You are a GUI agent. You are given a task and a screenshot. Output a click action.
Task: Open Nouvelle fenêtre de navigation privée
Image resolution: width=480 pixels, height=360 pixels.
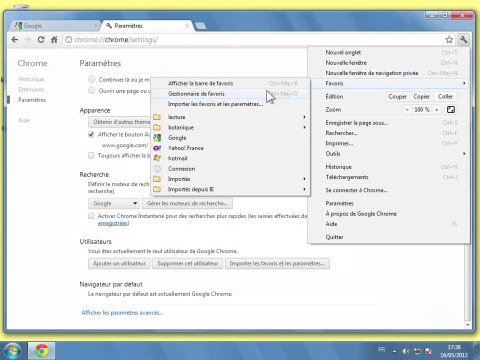(388, 73)
